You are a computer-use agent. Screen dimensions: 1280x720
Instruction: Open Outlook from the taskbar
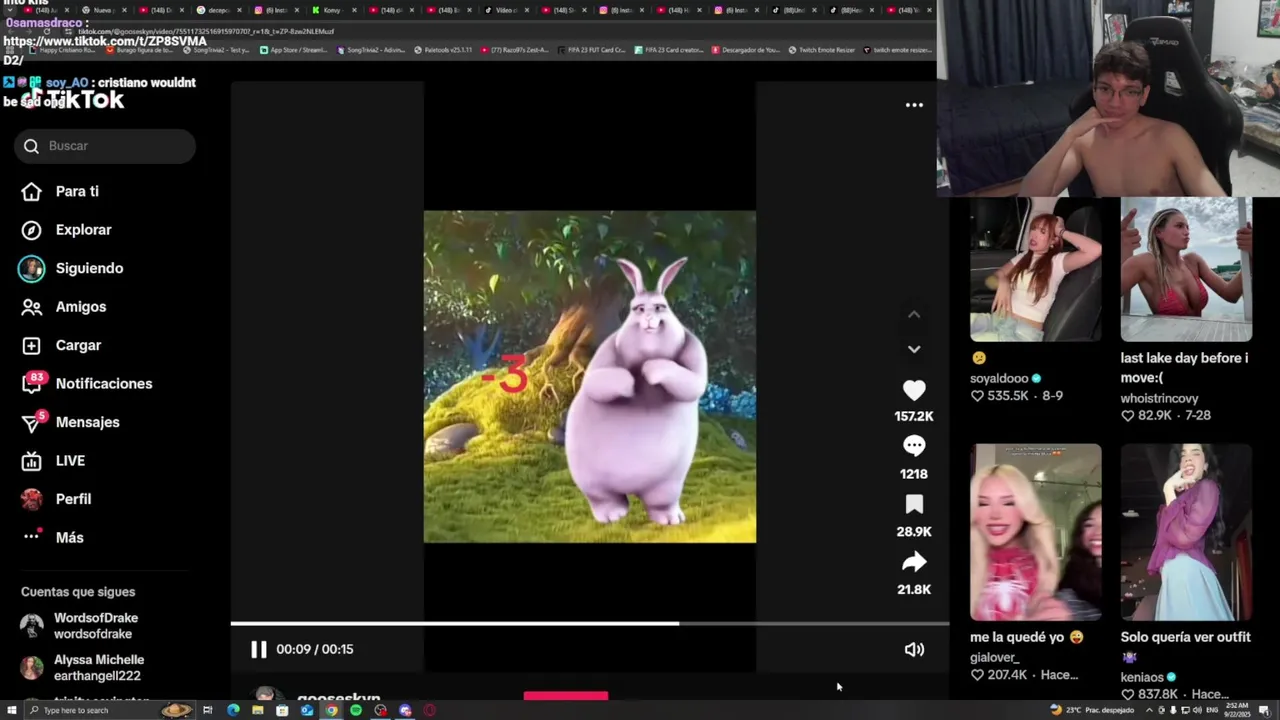click(307, 710)
